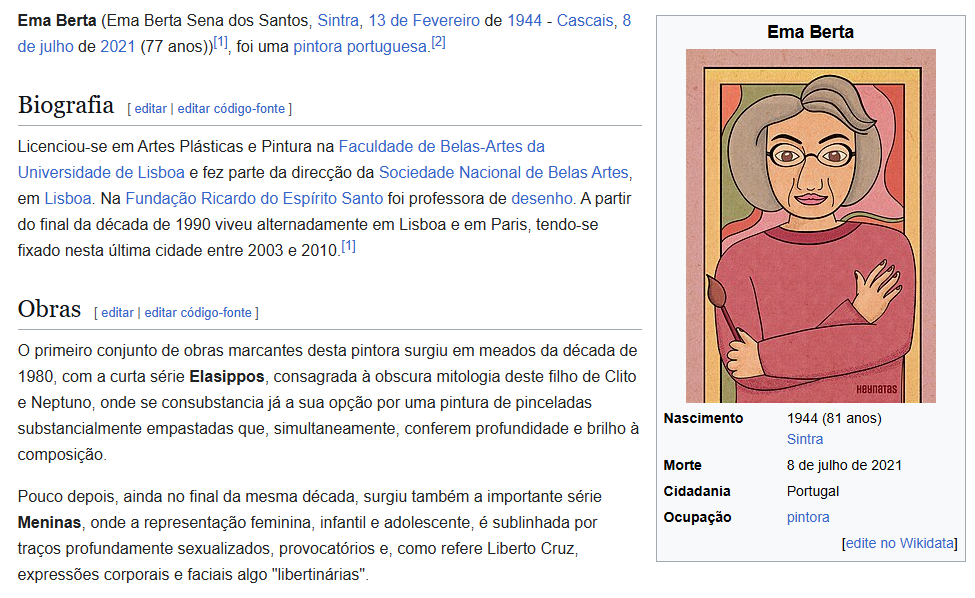The width and height of the screenshot is (975, 598).
Task: Open the pintora link in the intro
Action: click(x=318, y=46)
